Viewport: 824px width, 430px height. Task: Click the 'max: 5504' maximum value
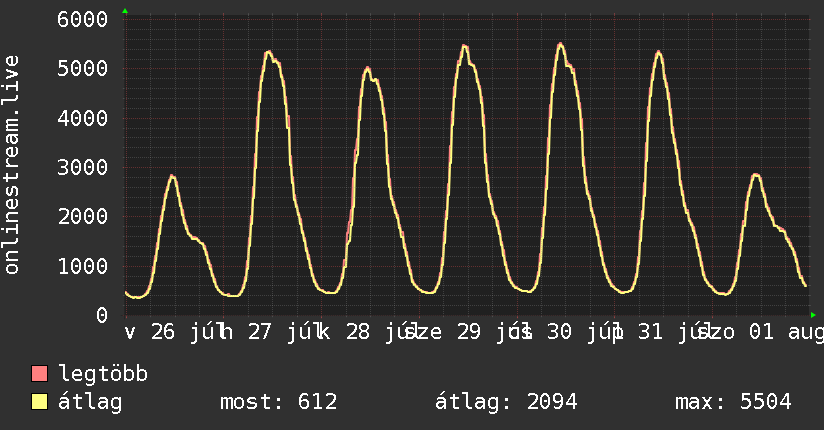(x=733, y=402)
